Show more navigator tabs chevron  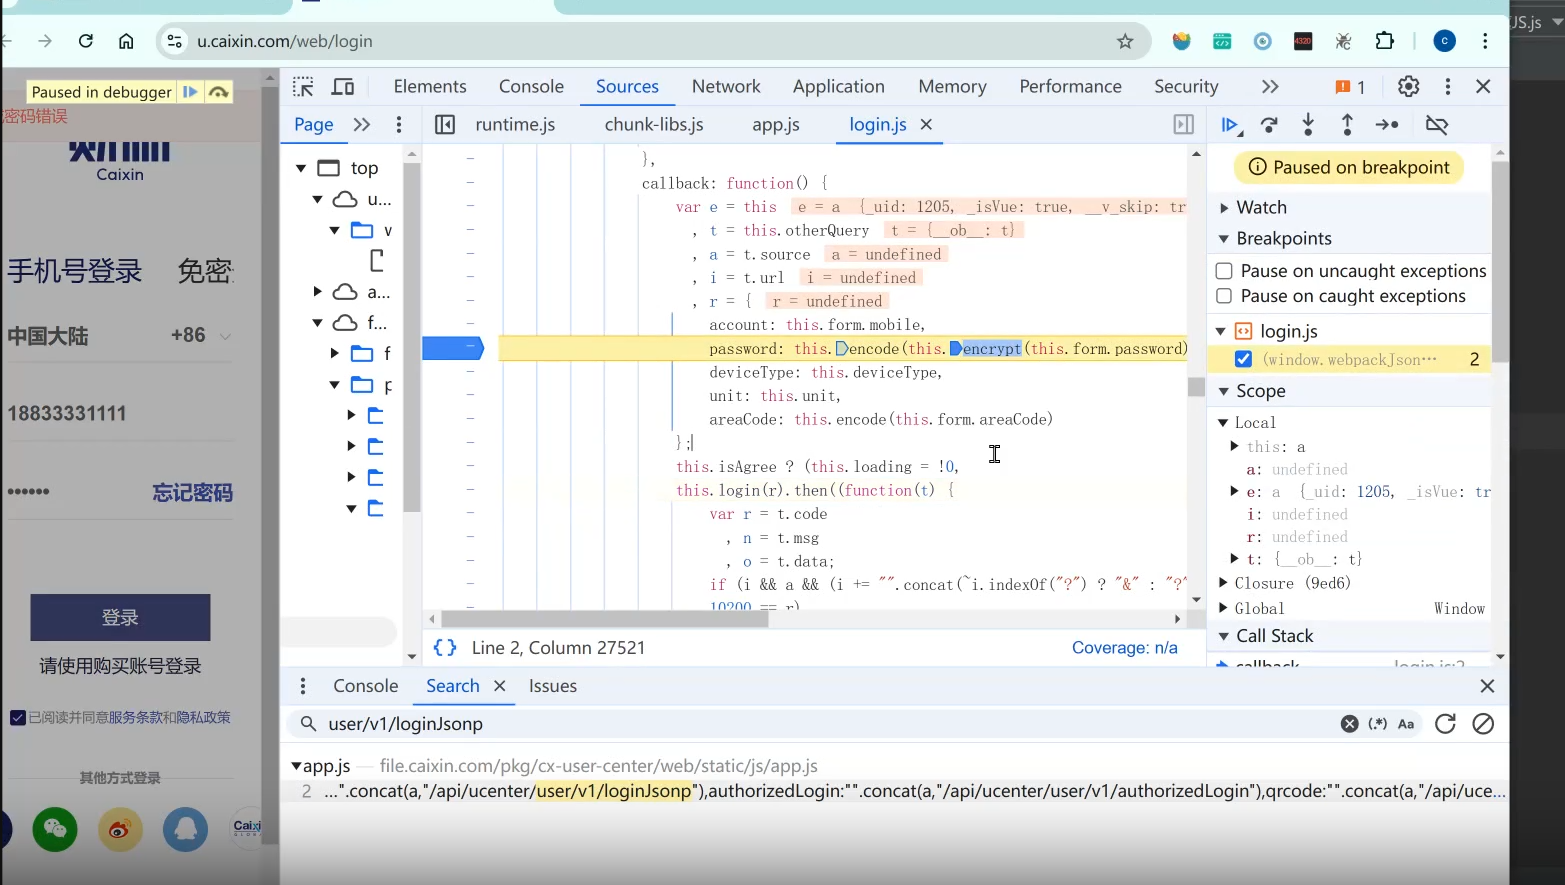pyautogui.click(x=362, y=125)
